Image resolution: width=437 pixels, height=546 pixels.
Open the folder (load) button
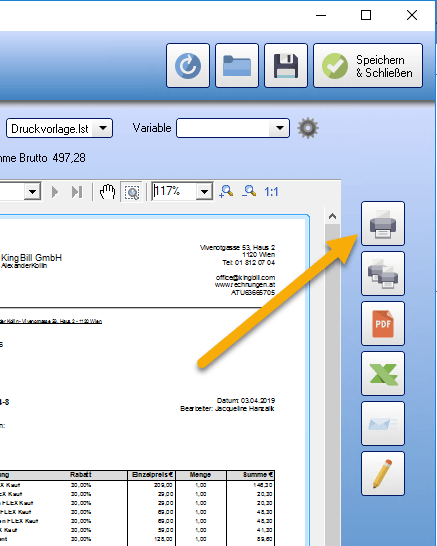(237, 65)
